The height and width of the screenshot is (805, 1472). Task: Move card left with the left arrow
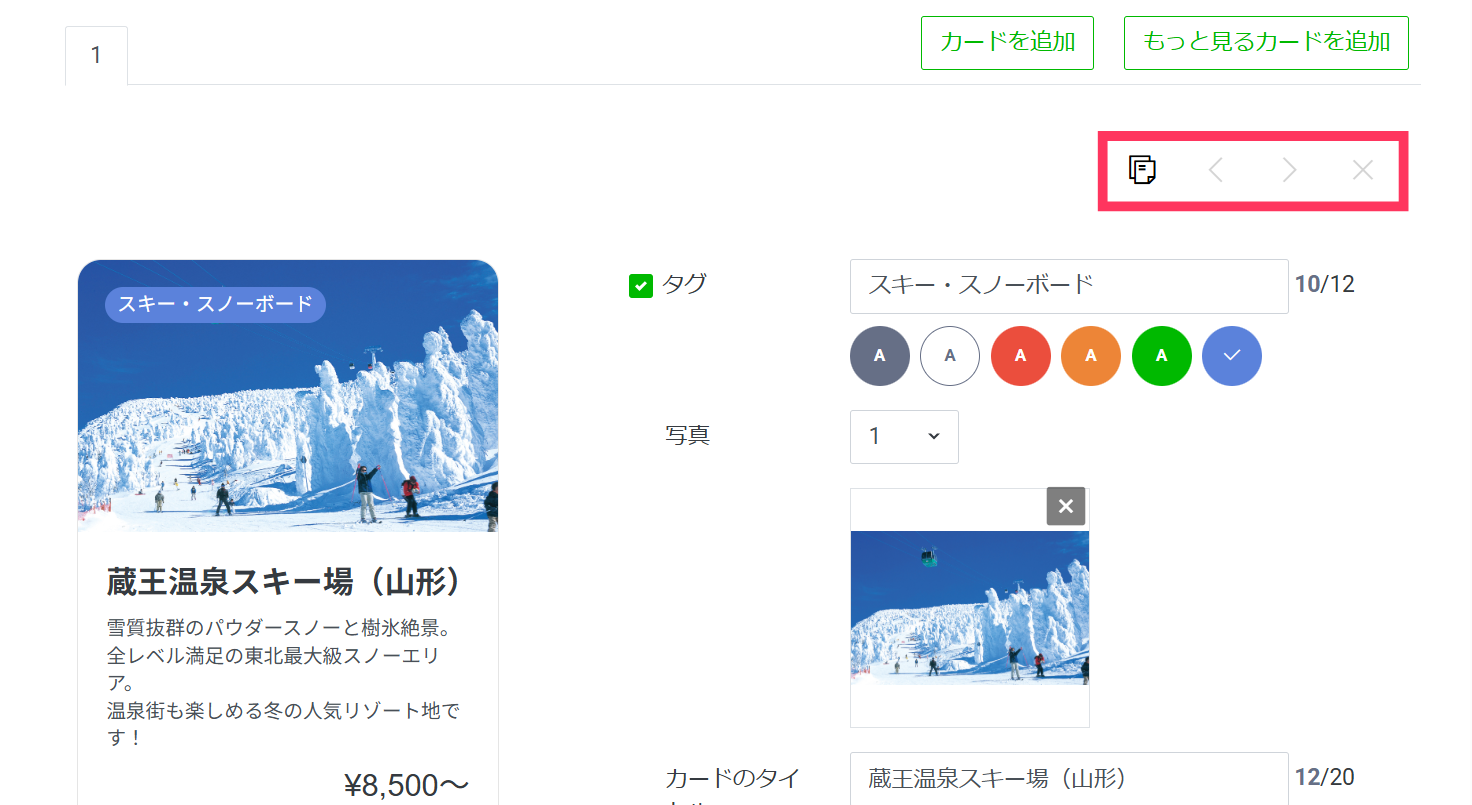pos(1216,170)
